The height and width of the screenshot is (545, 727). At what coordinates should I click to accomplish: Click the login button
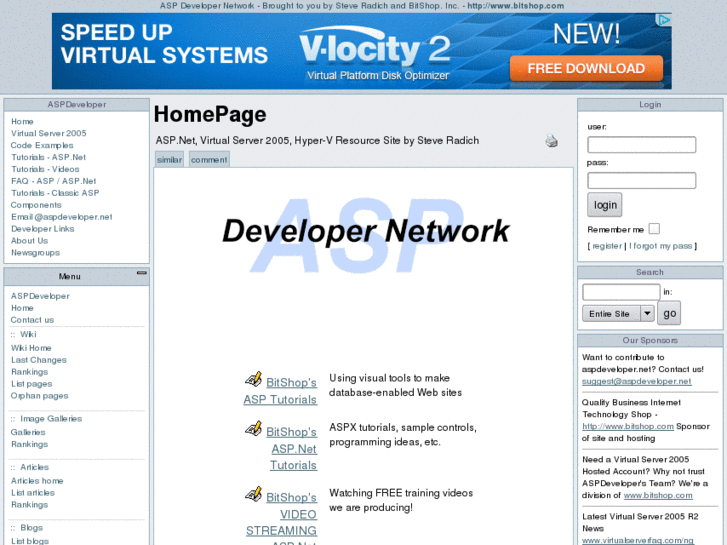point(605,205)
